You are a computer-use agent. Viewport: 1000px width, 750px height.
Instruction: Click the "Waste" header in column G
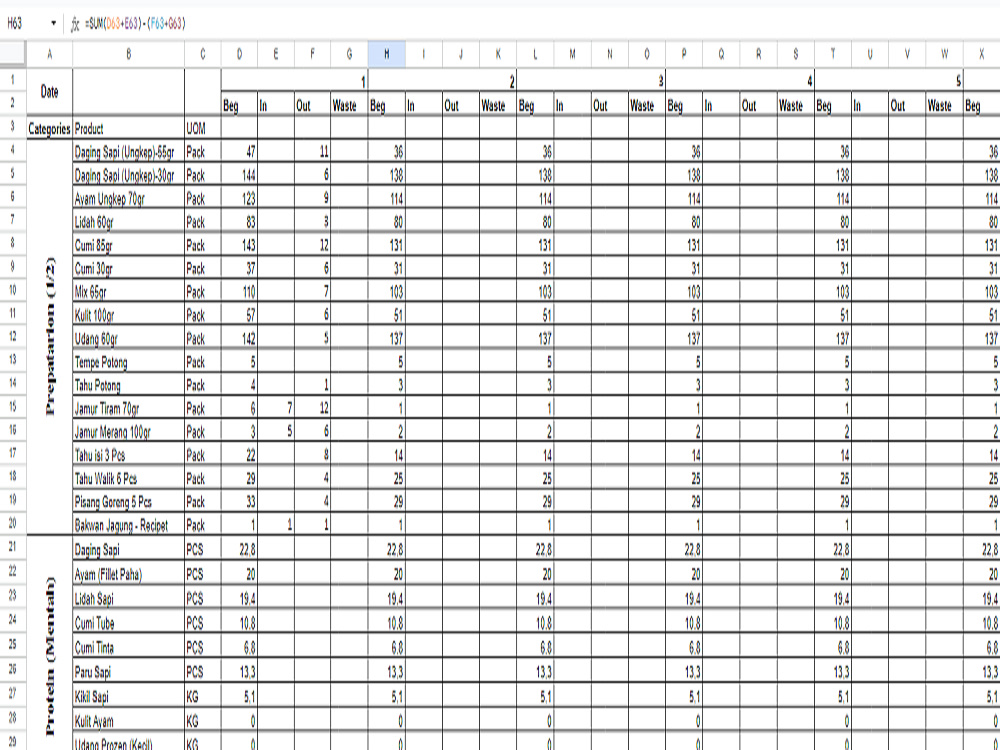[349, 105]
